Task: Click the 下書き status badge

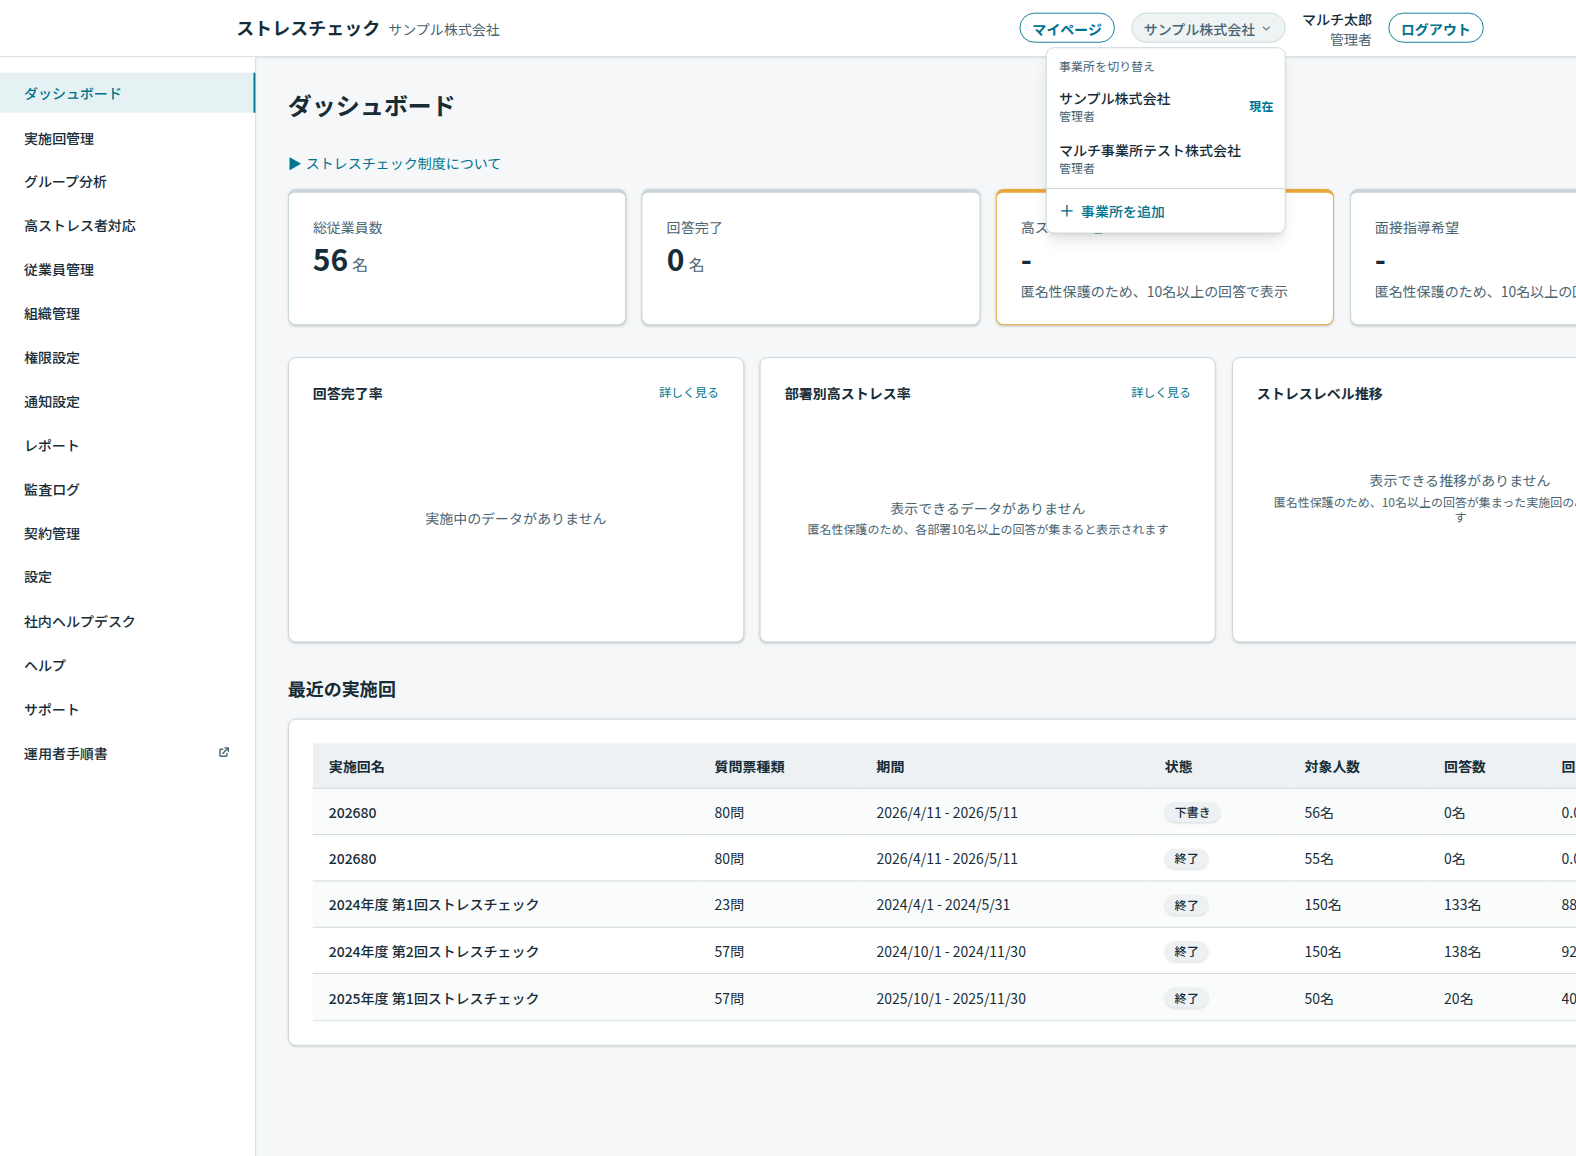Action: 1192,813
